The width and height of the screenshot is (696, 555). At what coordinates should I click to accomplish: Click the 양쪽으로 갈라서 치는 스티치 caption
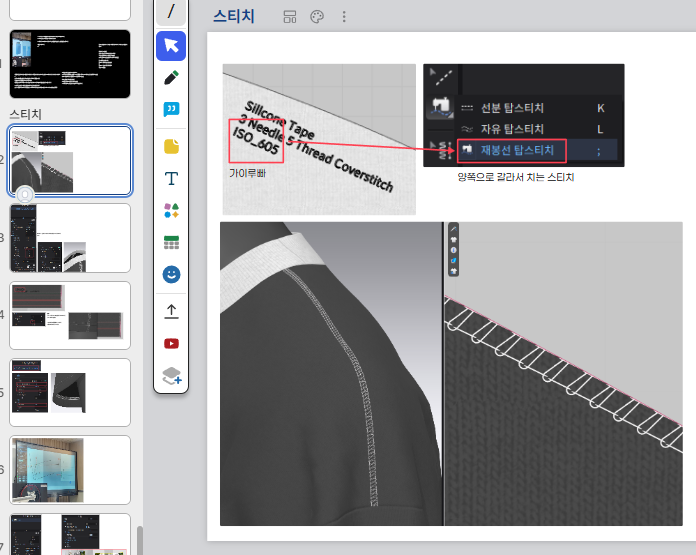[515, 177]
